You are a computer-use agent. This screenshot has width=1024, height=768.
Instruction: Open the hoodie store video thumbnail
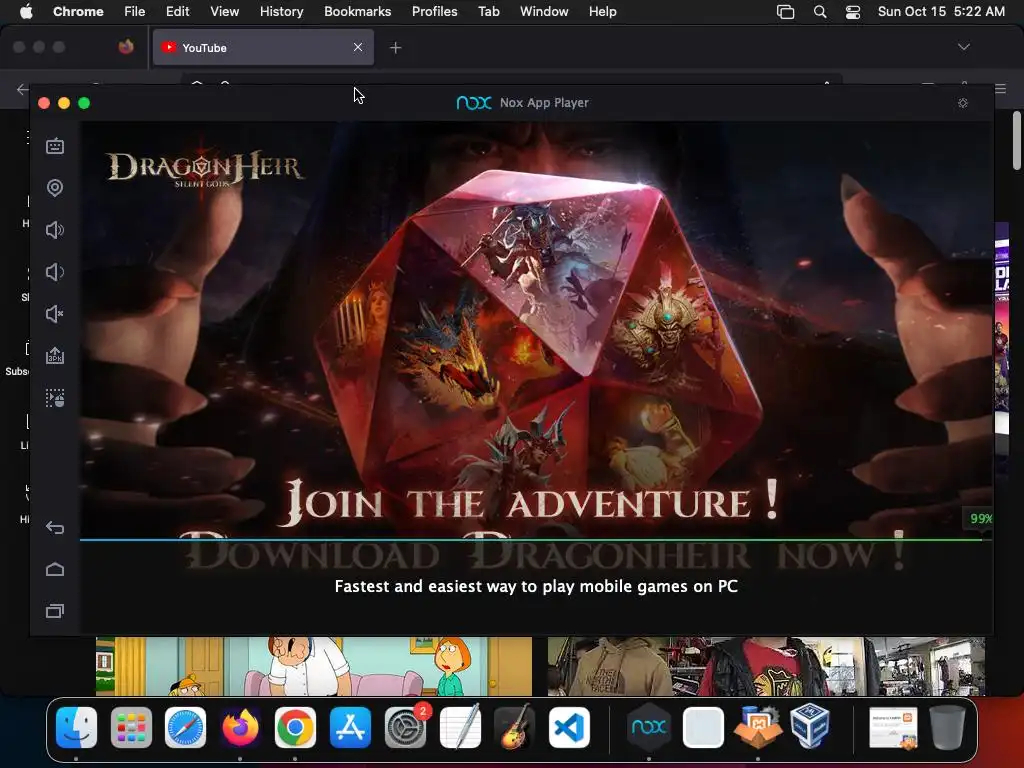pyautogui.click(x=766, y=666)
